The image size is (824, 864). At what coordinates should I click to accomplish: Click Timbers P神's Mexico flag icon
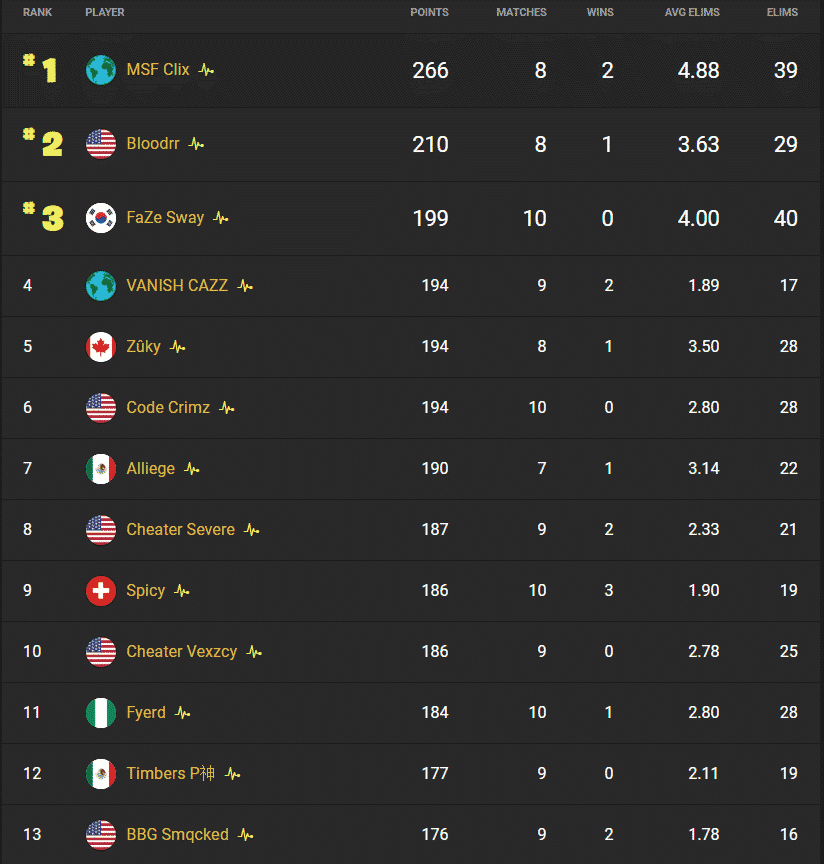coord(100,773)
